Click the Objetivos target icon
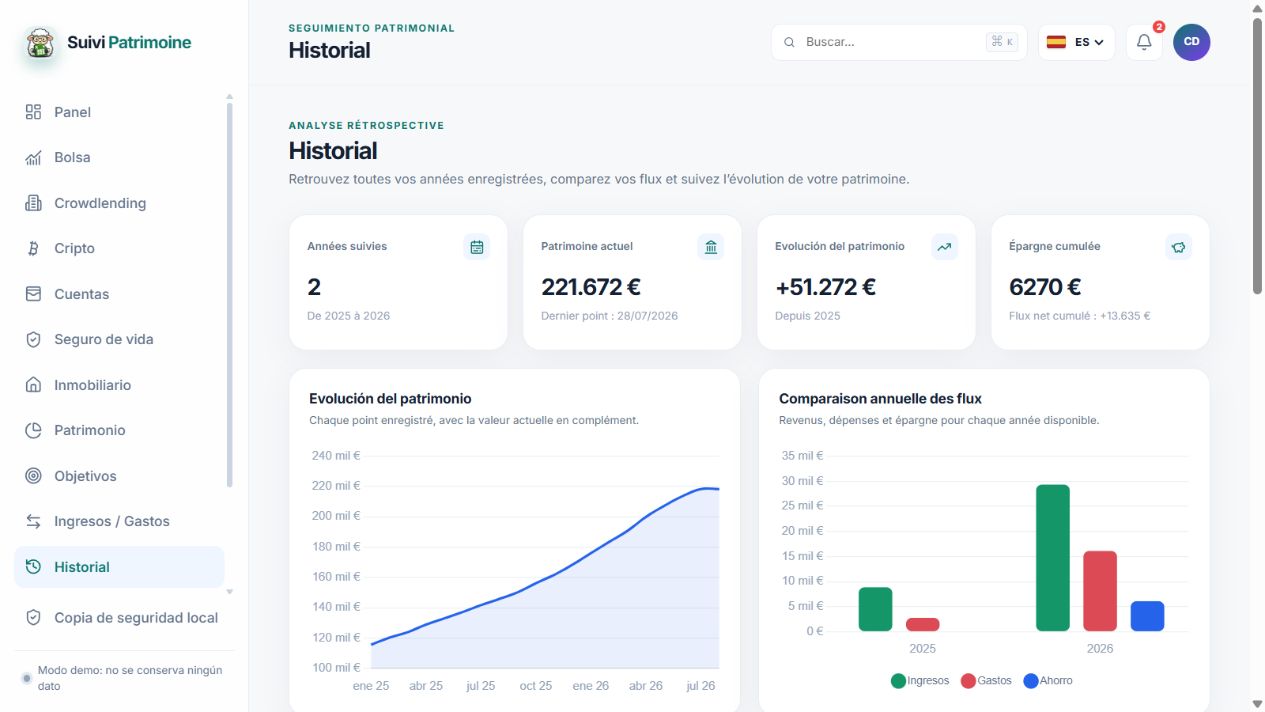The image size is (1265, 712). pyautogui.click(x=33, y=476)
